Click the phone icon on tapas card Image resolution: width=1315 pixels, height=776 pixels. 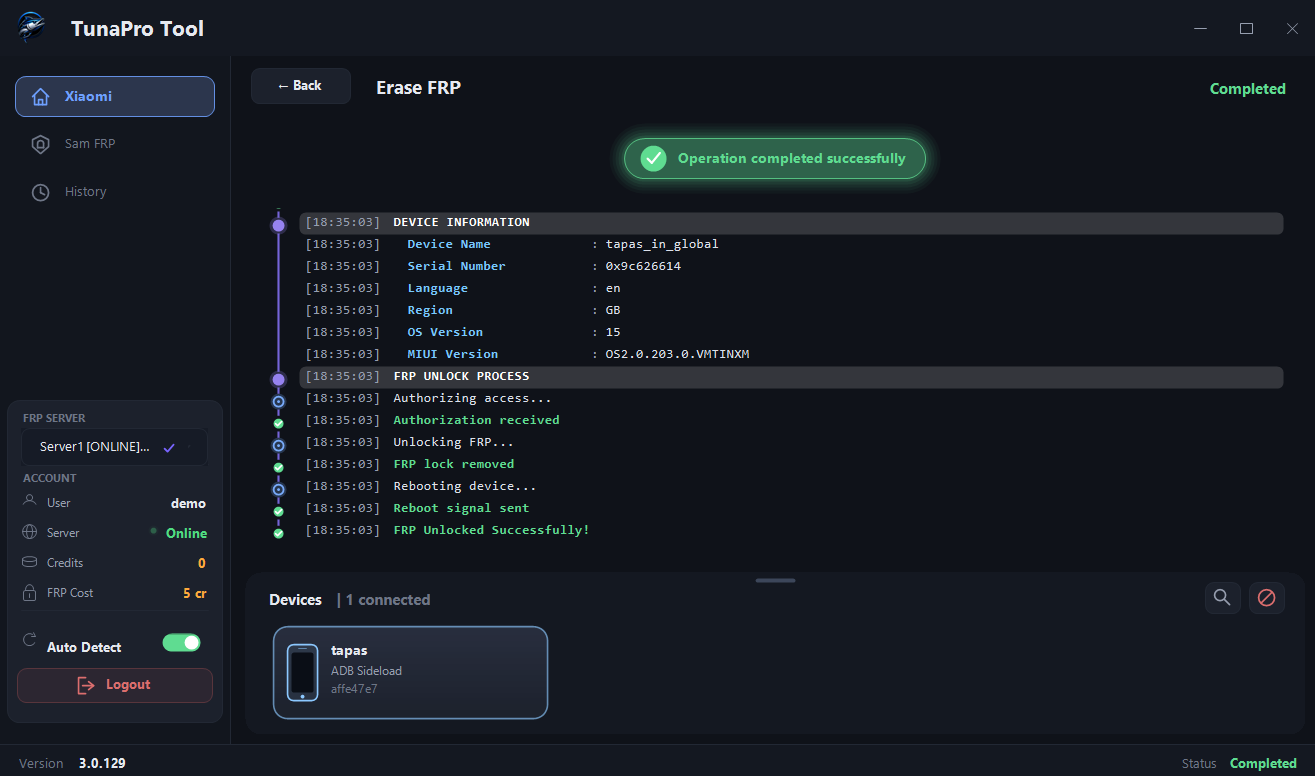pyautogui.click(x=303, y=672)
